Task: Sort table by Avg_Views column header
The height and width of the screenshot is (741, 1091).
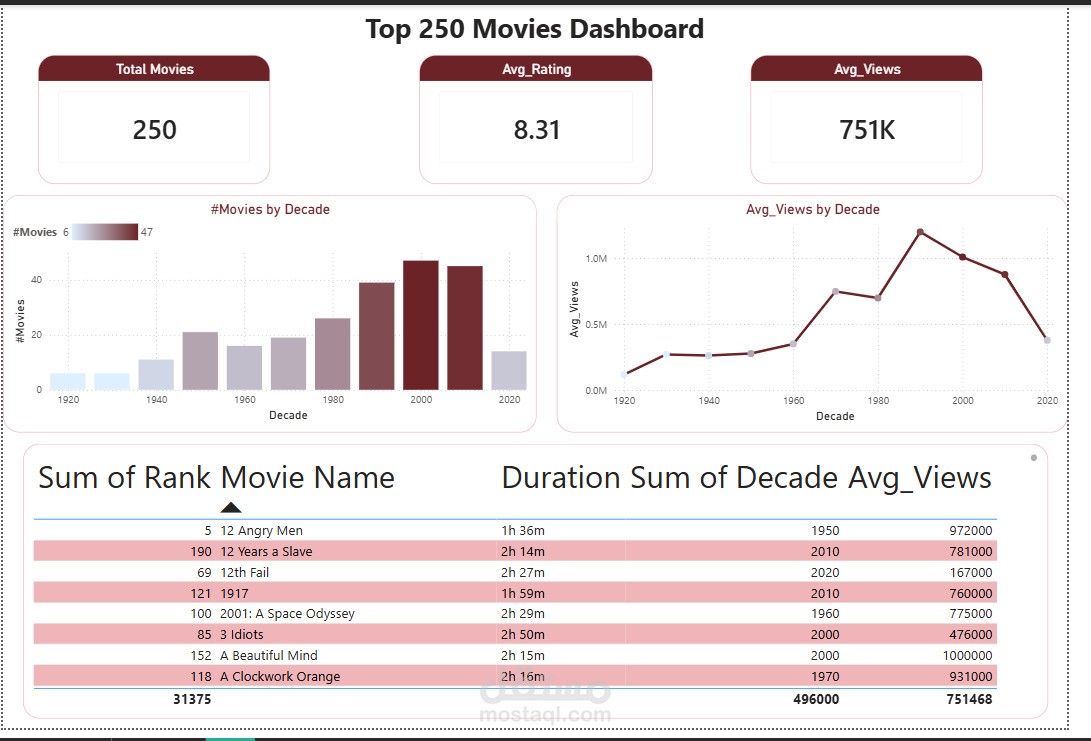Action: click(920, 478)
